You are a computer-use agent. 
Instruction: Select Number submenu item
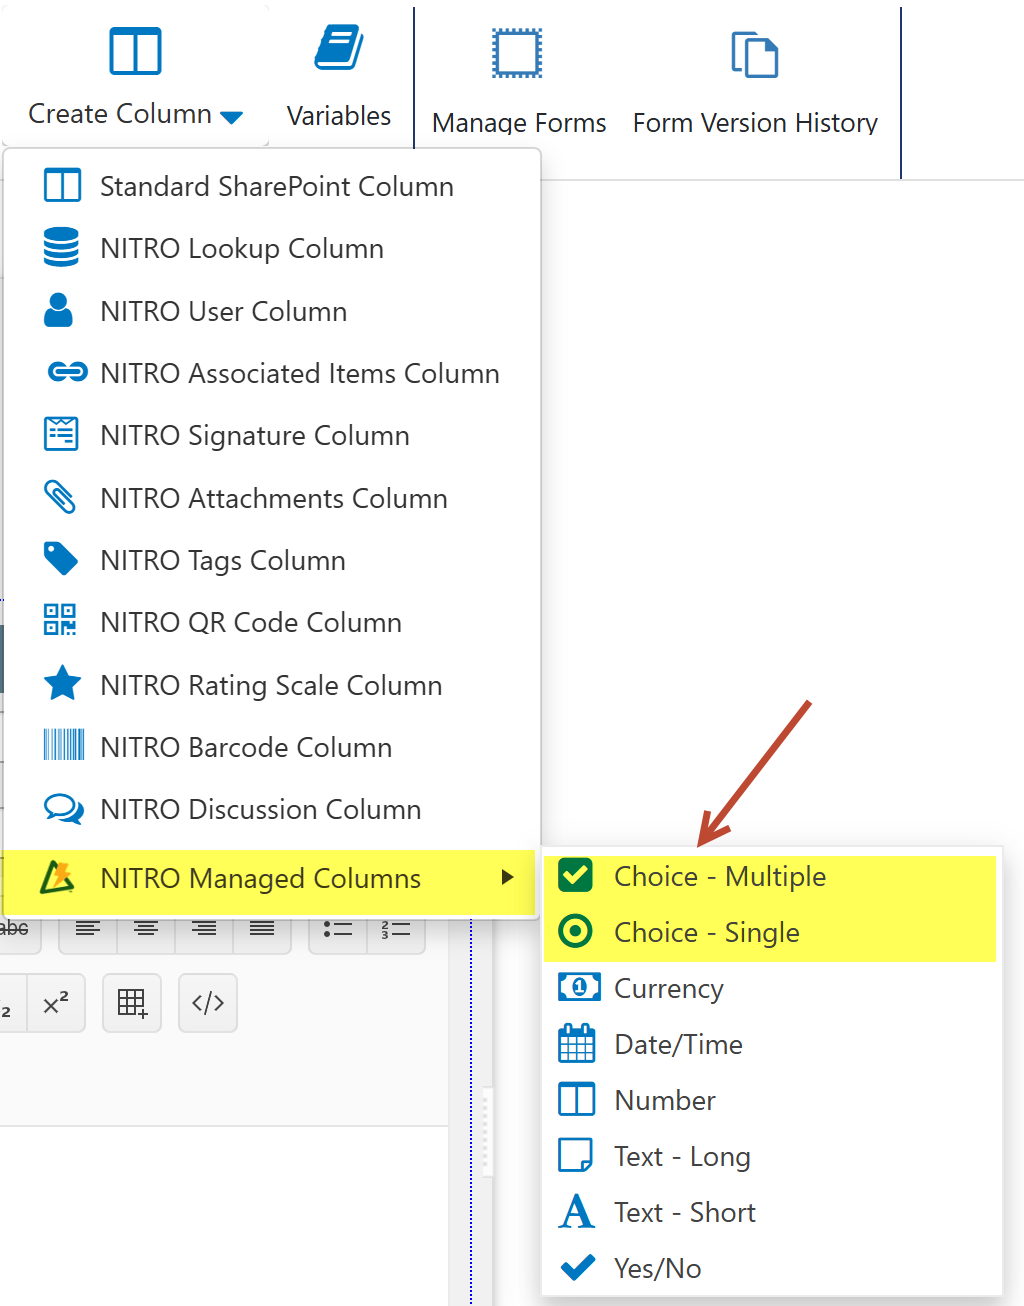click(770, 1100)
